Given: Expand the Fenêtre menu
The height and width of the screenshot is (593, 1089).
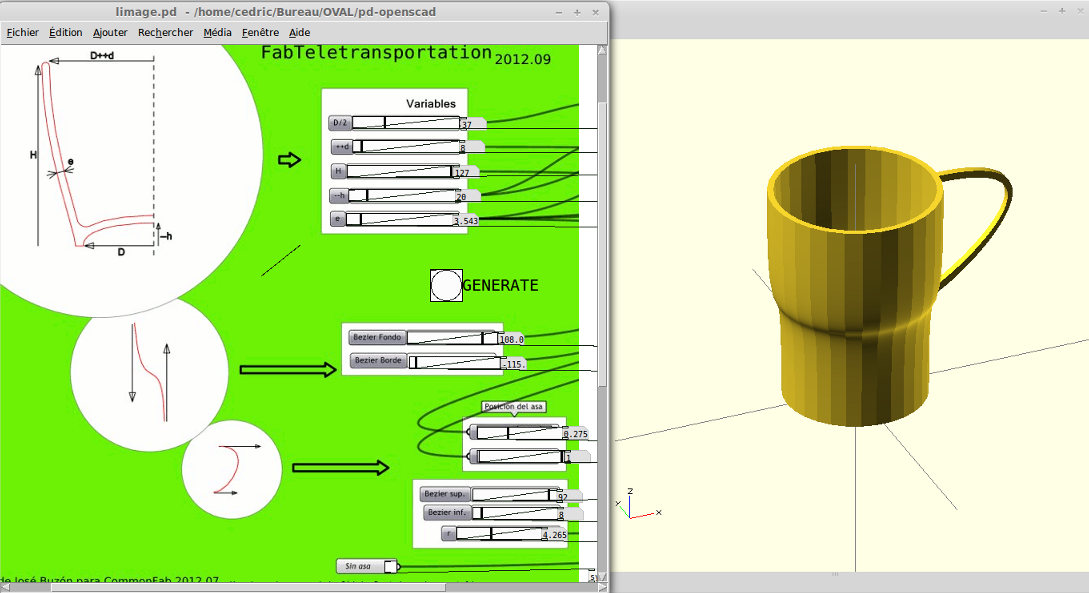Looking at the screenshot, I should click(260, 32).
